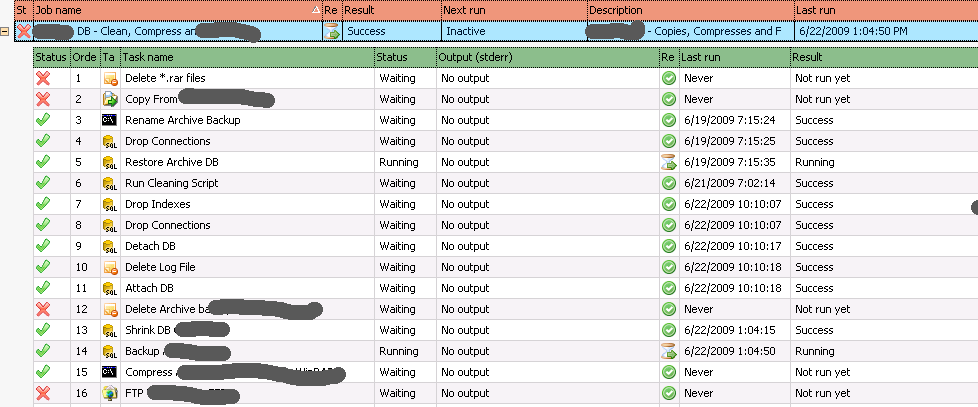Click the FTP task globe icon
Screen dimensions: 978x407
tap(110, 393)
